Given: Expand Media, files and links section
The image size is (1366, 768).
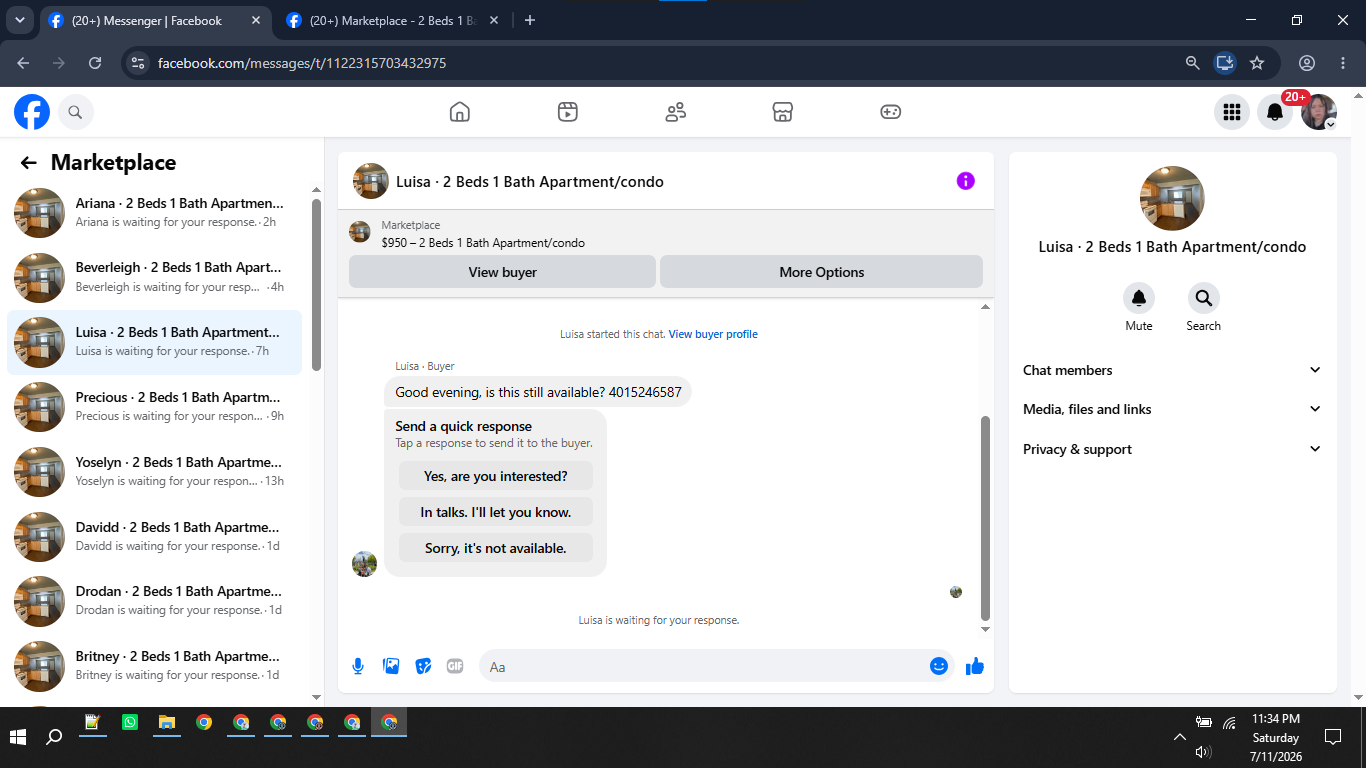Looking at the screenshot, I should click(1172, 409).
